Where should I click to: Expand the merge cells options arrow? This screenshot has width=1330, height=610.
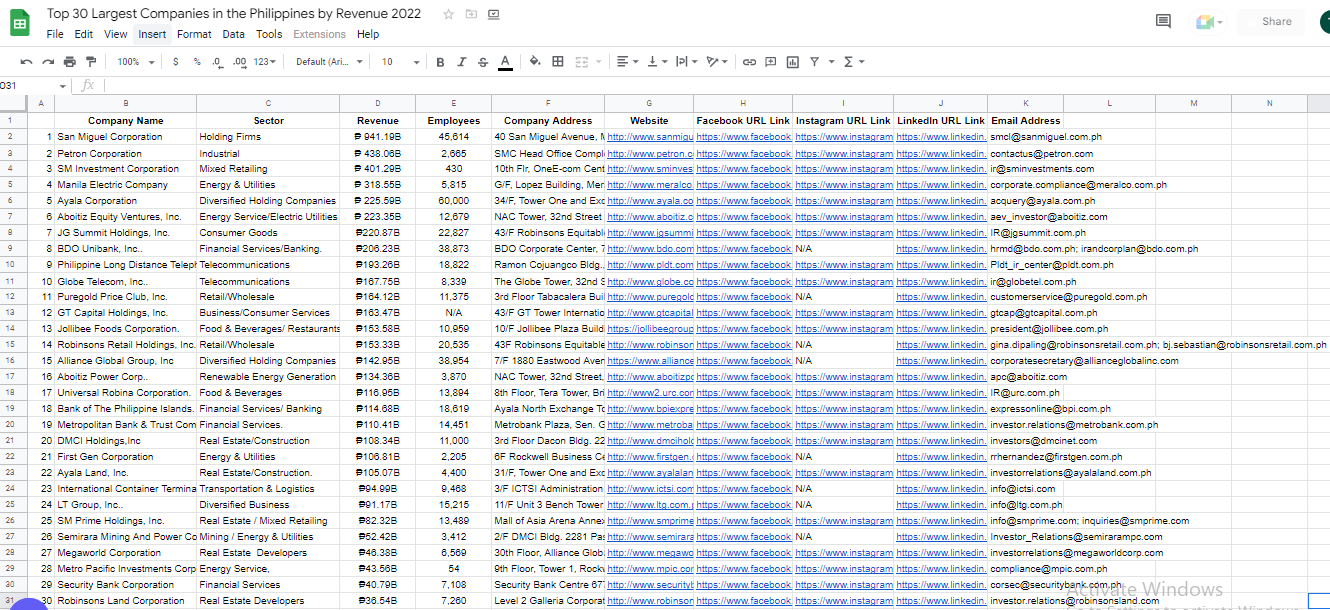(598, 62)
